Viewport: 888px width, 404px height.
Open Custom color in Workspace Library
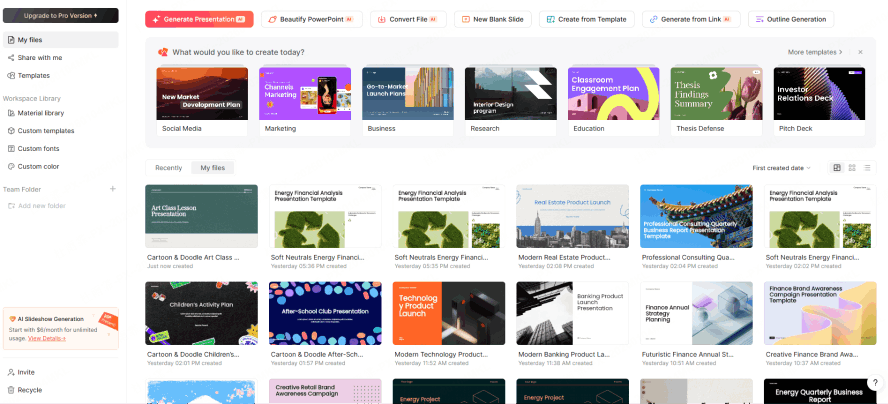tap(38, 166)
